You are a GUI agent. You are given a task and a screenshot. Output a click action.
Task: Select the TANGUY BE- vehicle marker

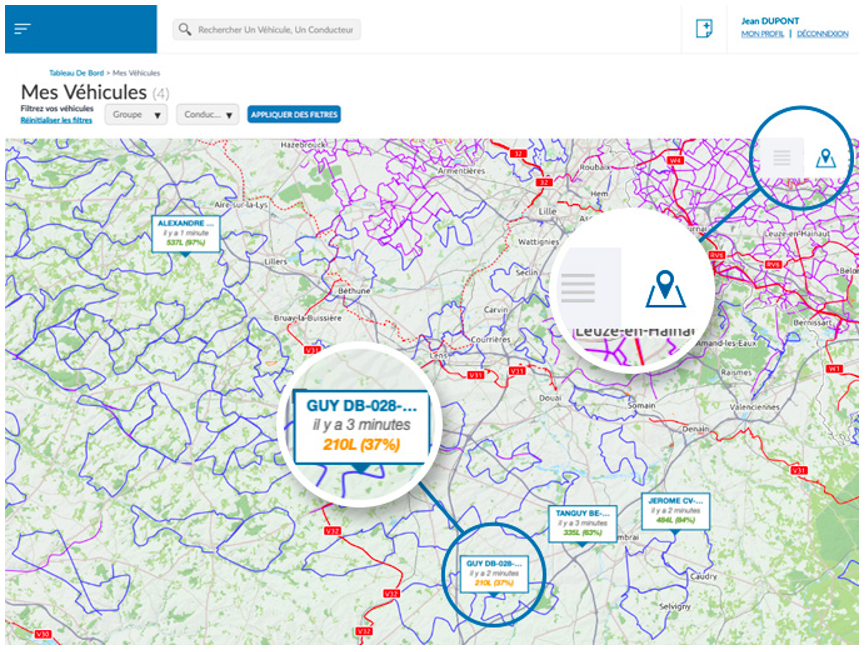582,523
